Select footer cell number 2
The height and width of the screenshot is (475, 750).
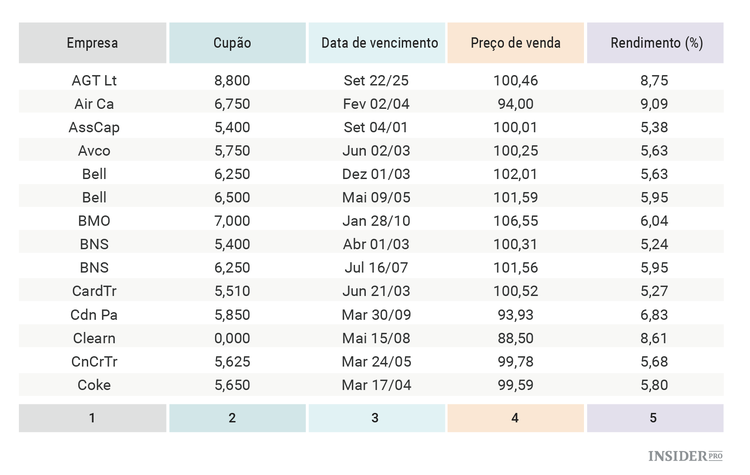pos(232,418)
